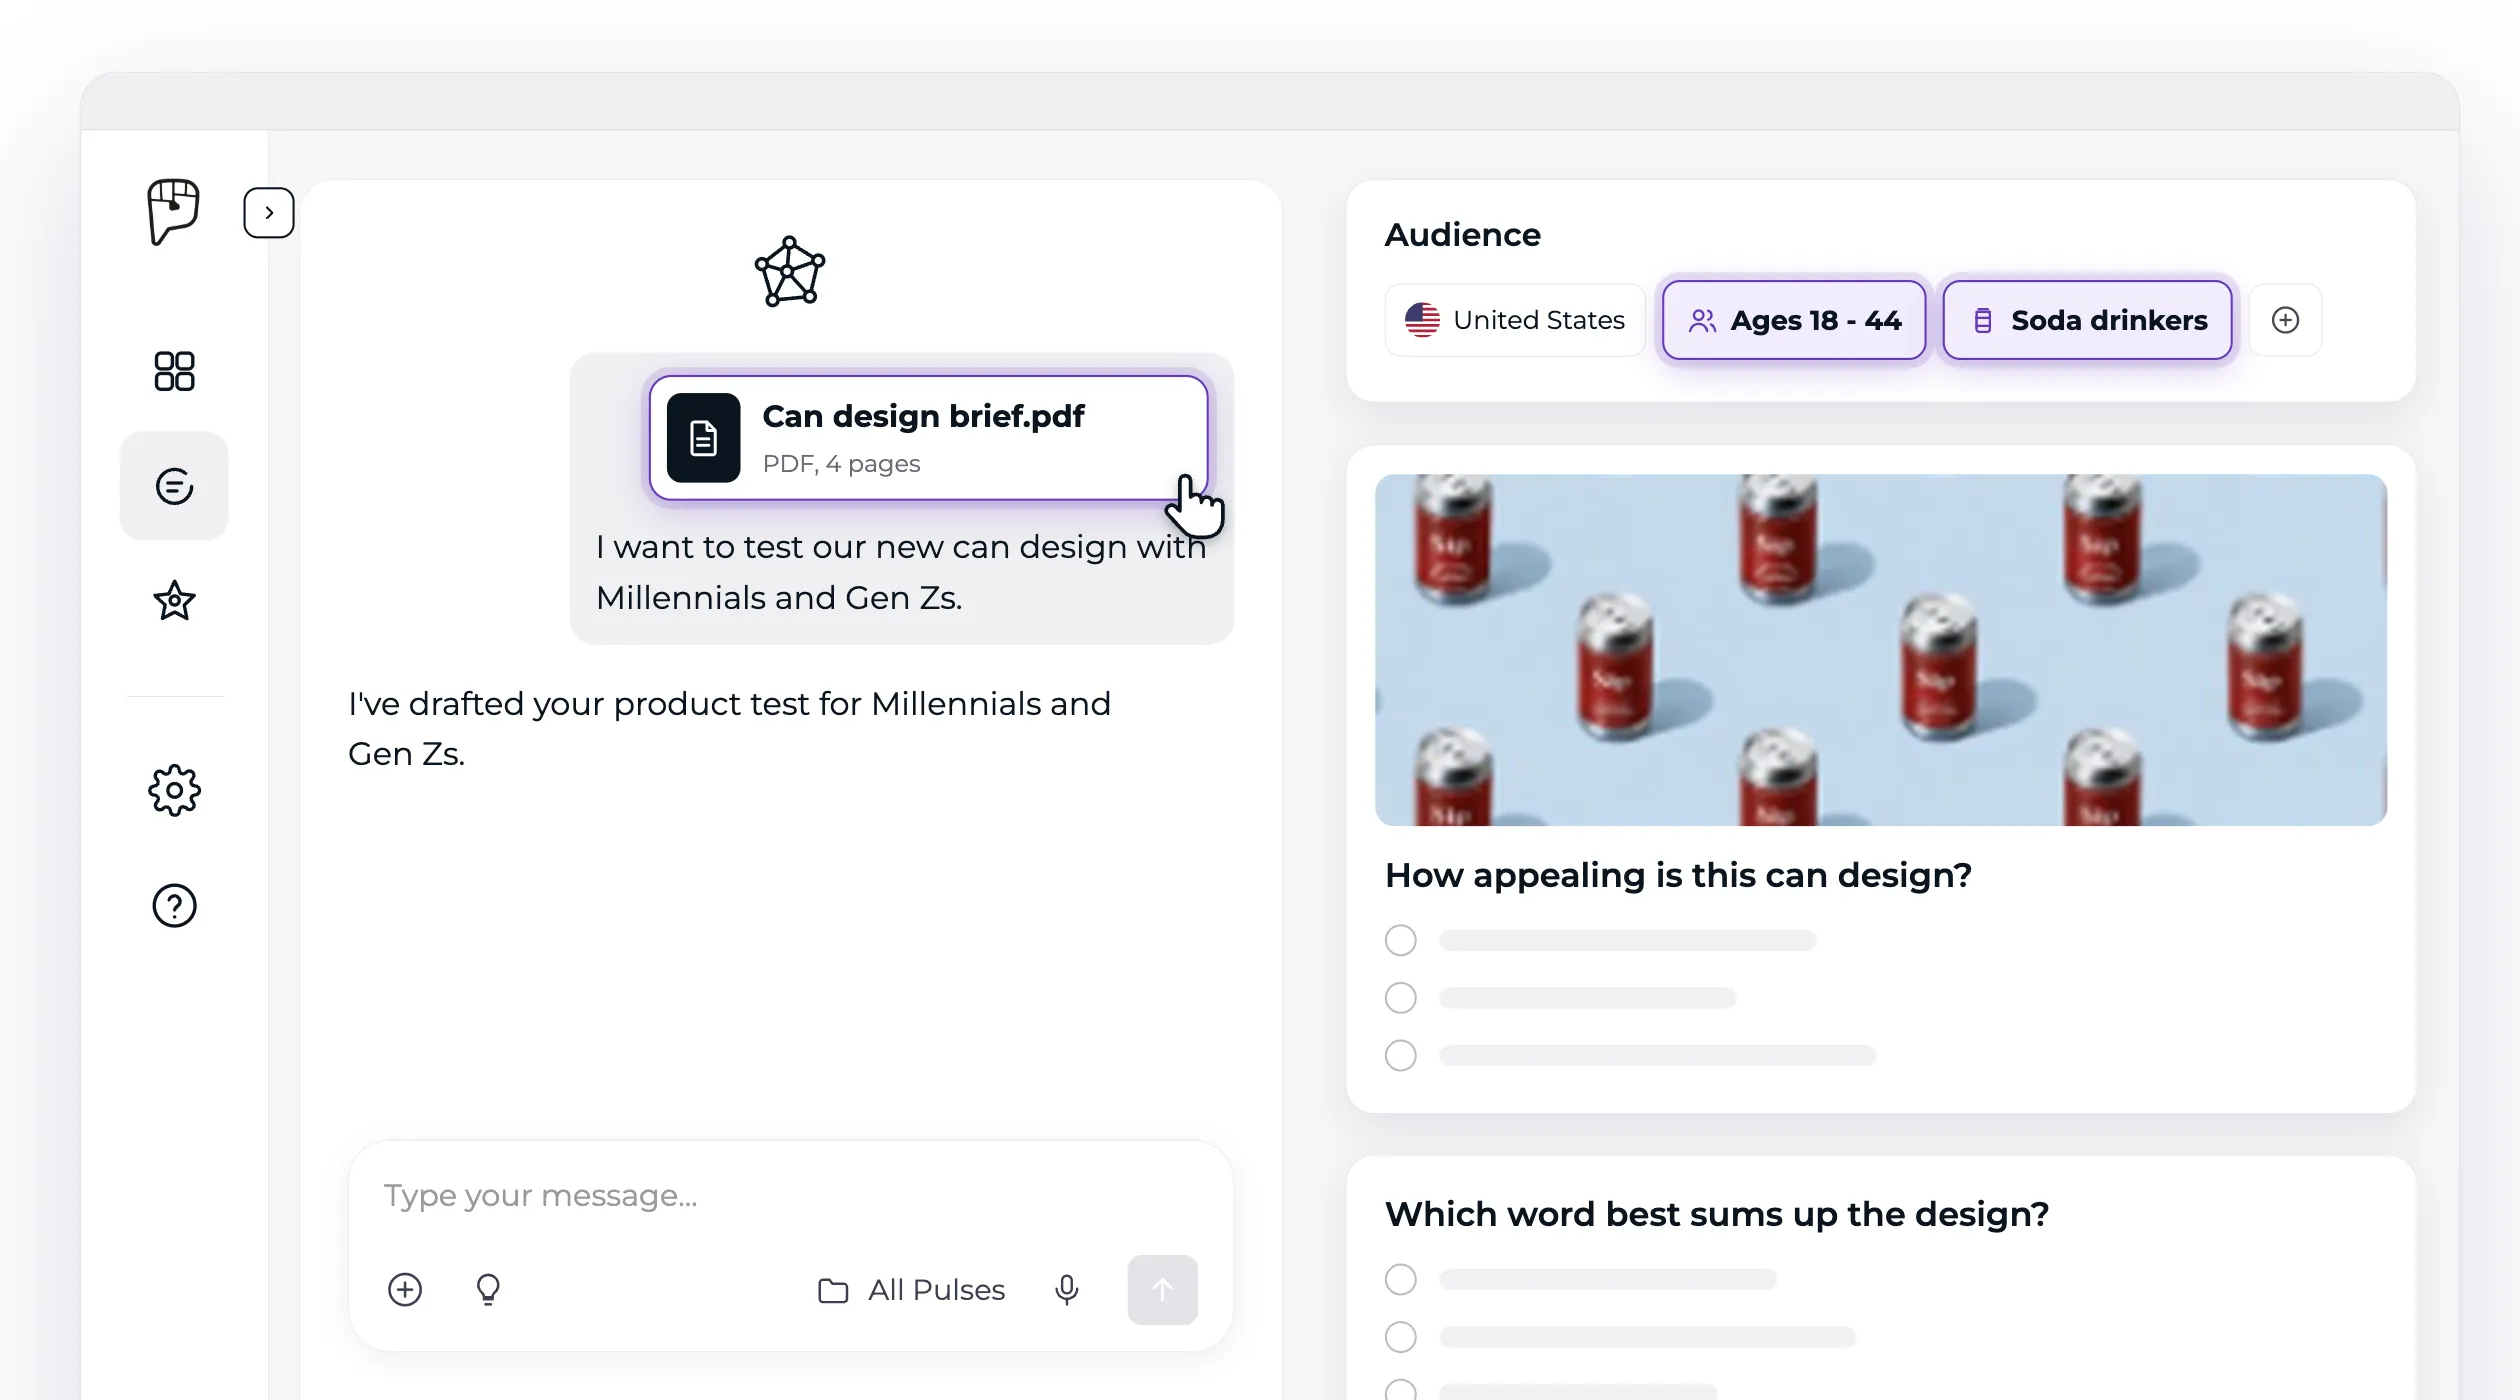Select third option under How appealing question
This screenshot has width=2520, height=1400.
pos(1400,1055)
